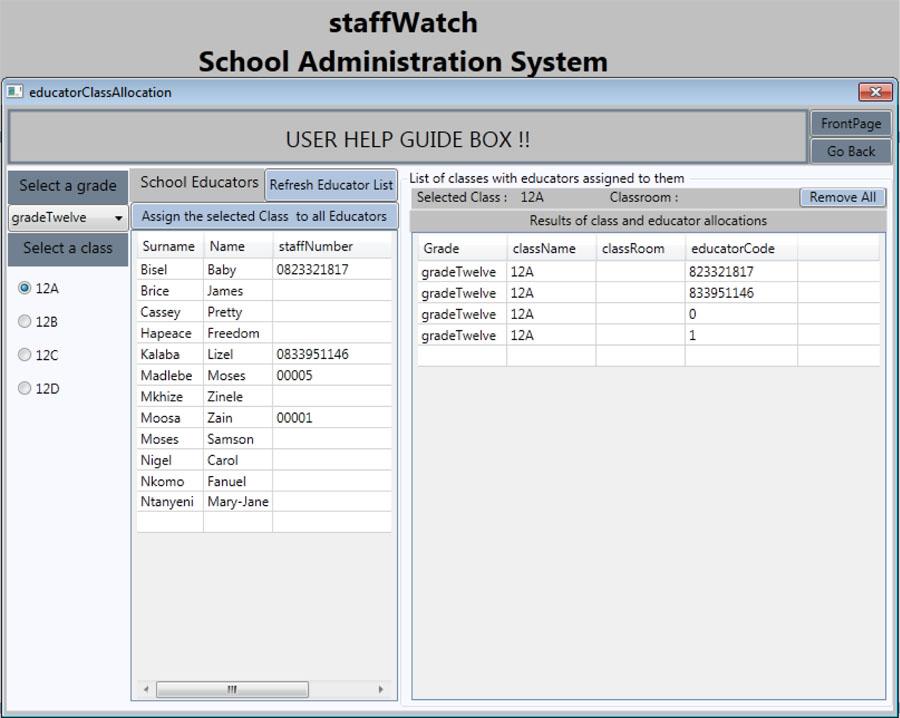Select the allocation row with educatorCode 833951146

click(x=600, y=293)
